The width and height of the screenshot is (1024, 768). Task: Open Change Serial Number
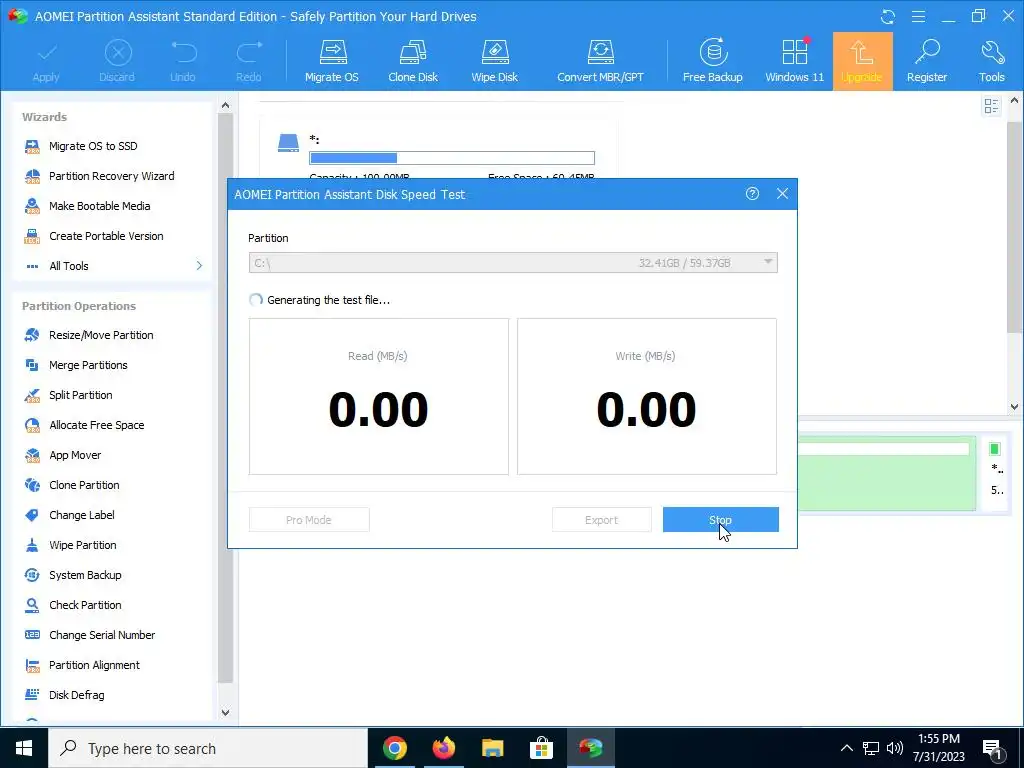[x=102, y=635]
